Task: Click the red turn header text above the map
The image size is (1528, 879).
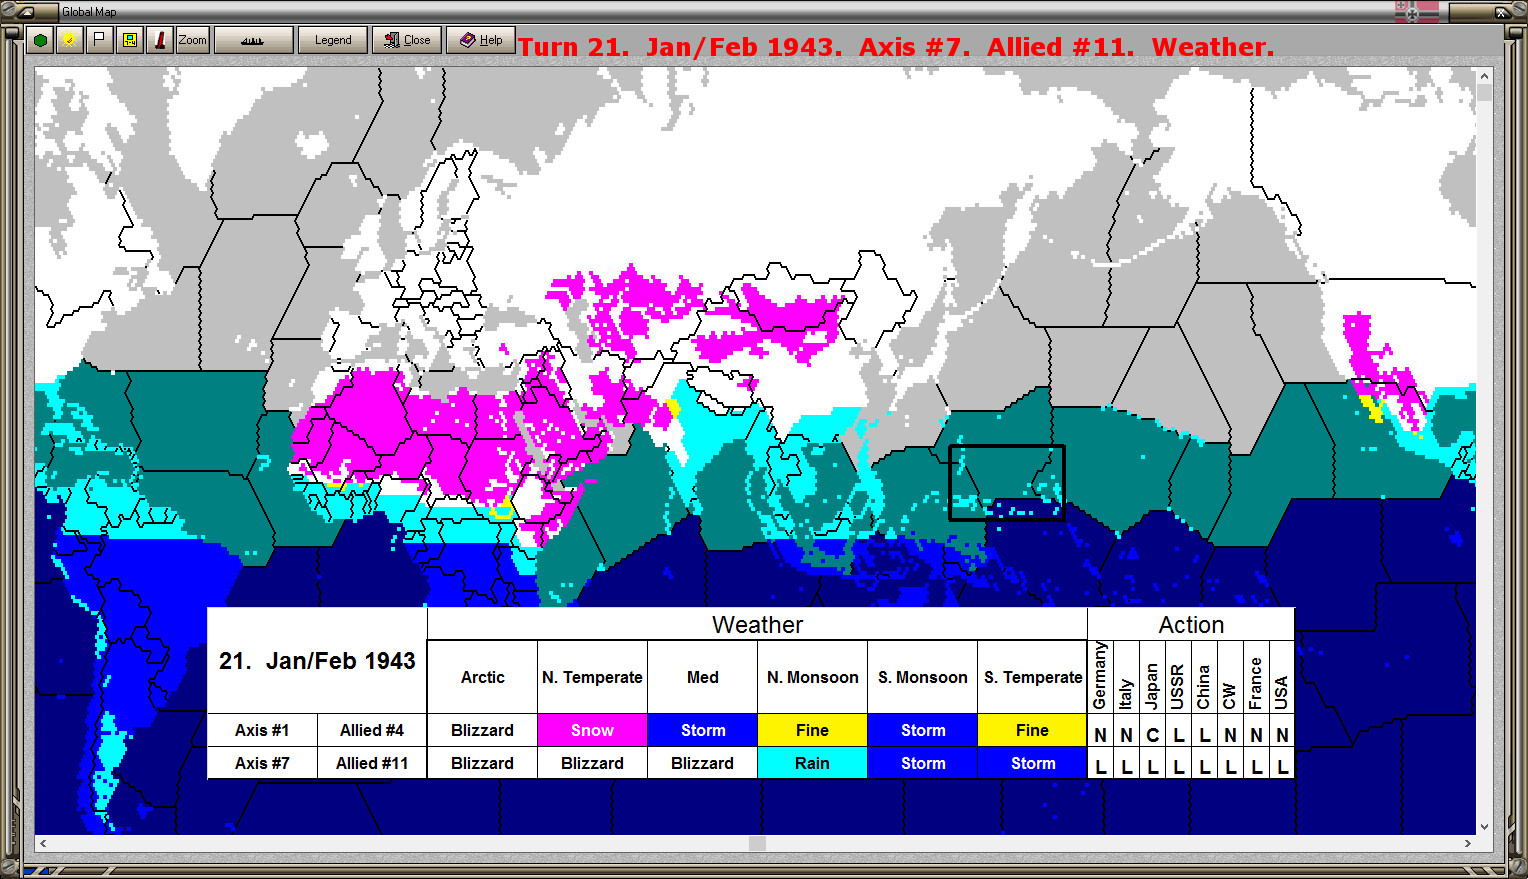Action: (x=896, y=47)
